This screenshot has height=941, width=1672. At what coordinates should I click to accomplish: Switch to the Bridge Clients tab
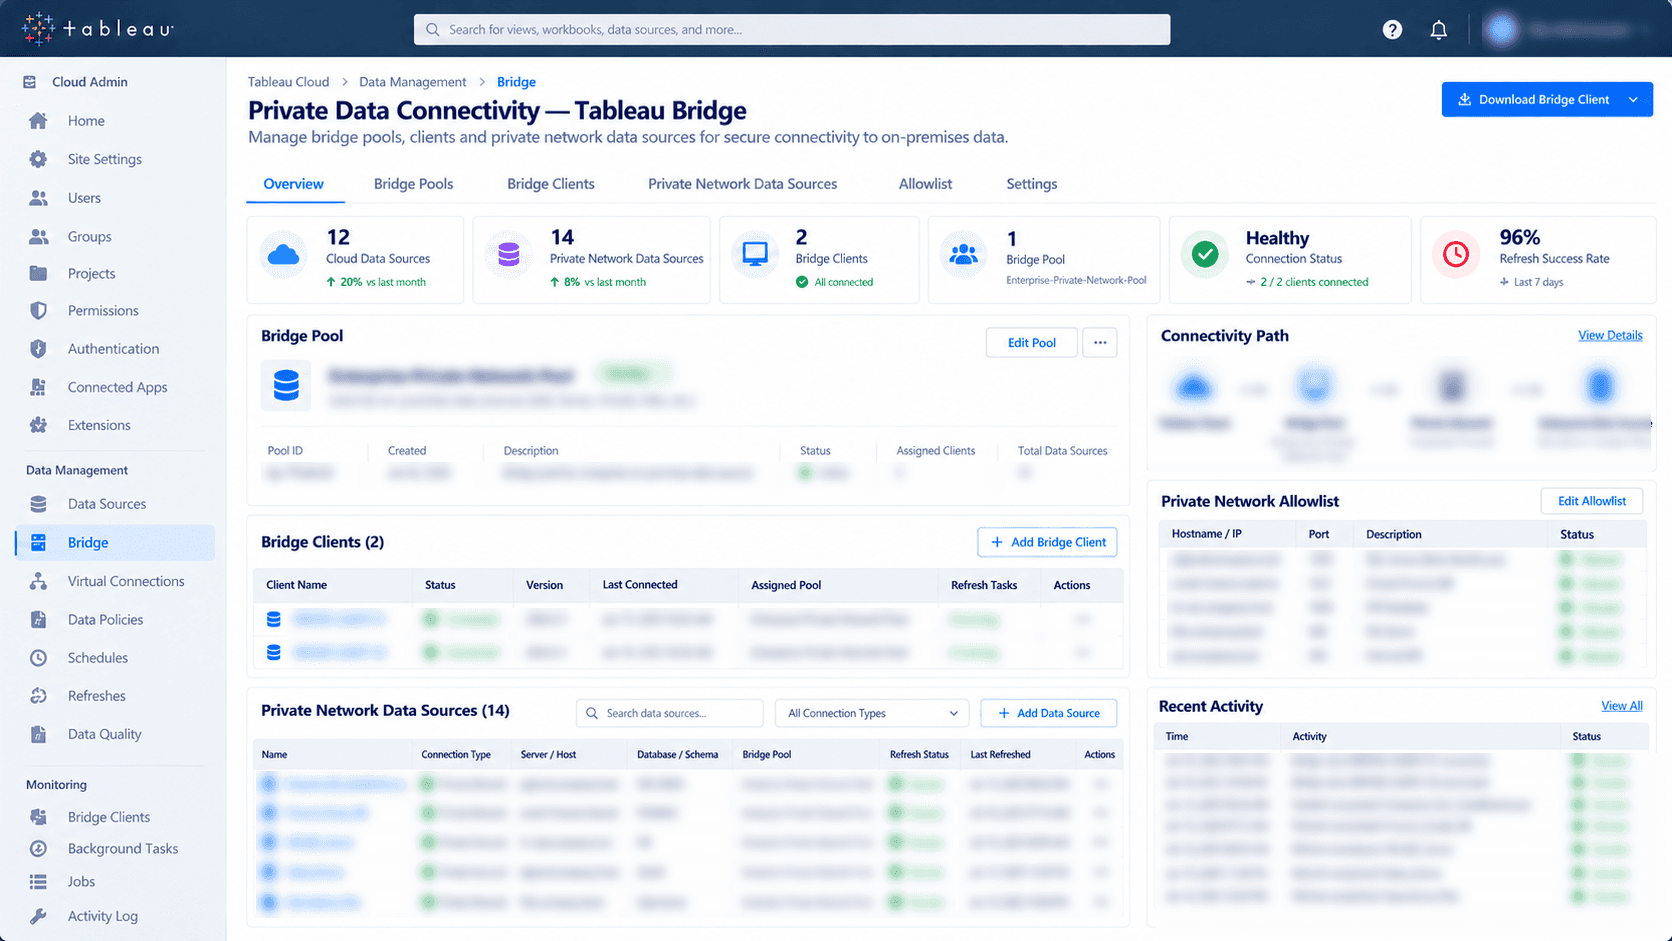[550, 184]
